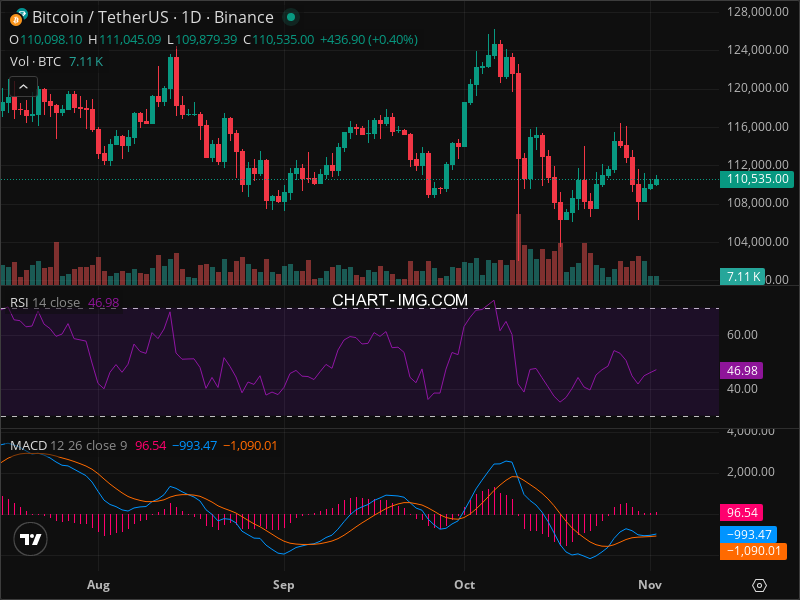
Task: Open the TradingView logo at bottom left
Action: pyautogui.click(x=31, y=538)
